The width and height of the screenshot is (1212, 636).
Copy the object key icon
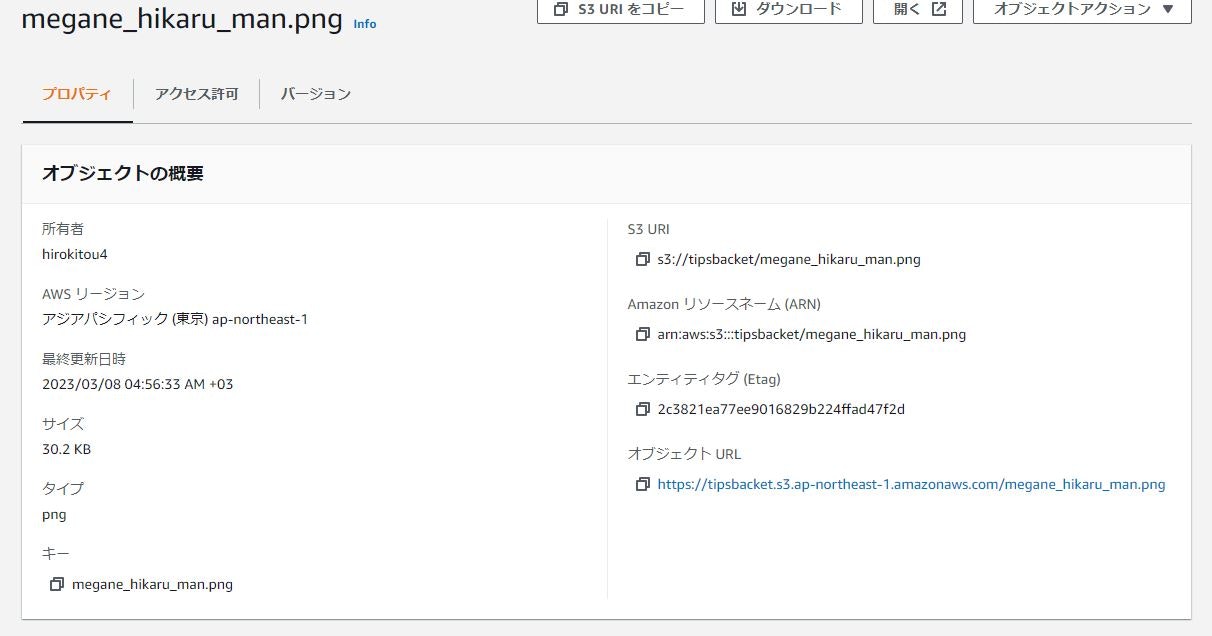coord(57,585)
